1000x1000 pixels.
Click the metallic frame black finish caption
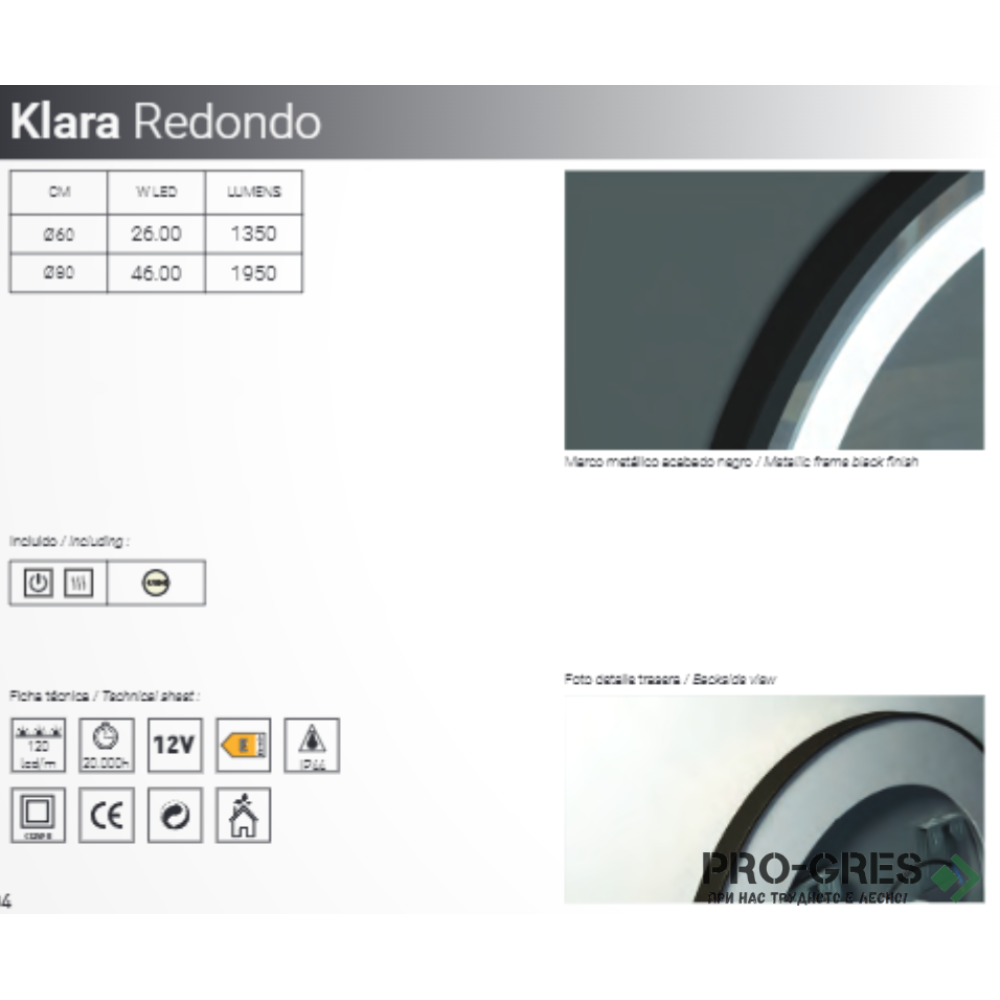(741, 462)
